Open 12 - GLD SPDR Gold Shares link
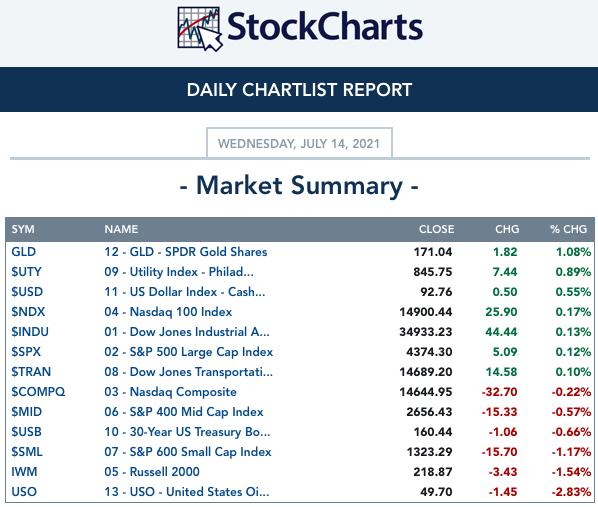Image resolution: width=598 pixels, height=507 pixels. [x=186, y=252]
